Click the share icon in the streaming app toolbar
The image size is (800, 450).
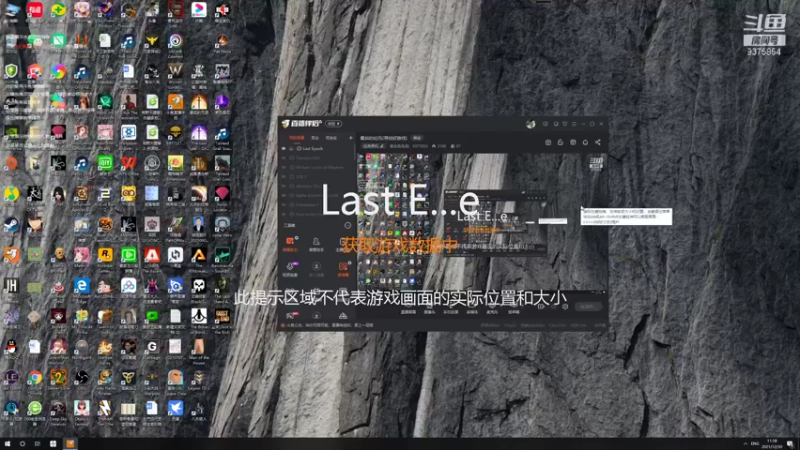tap(598, 142)
